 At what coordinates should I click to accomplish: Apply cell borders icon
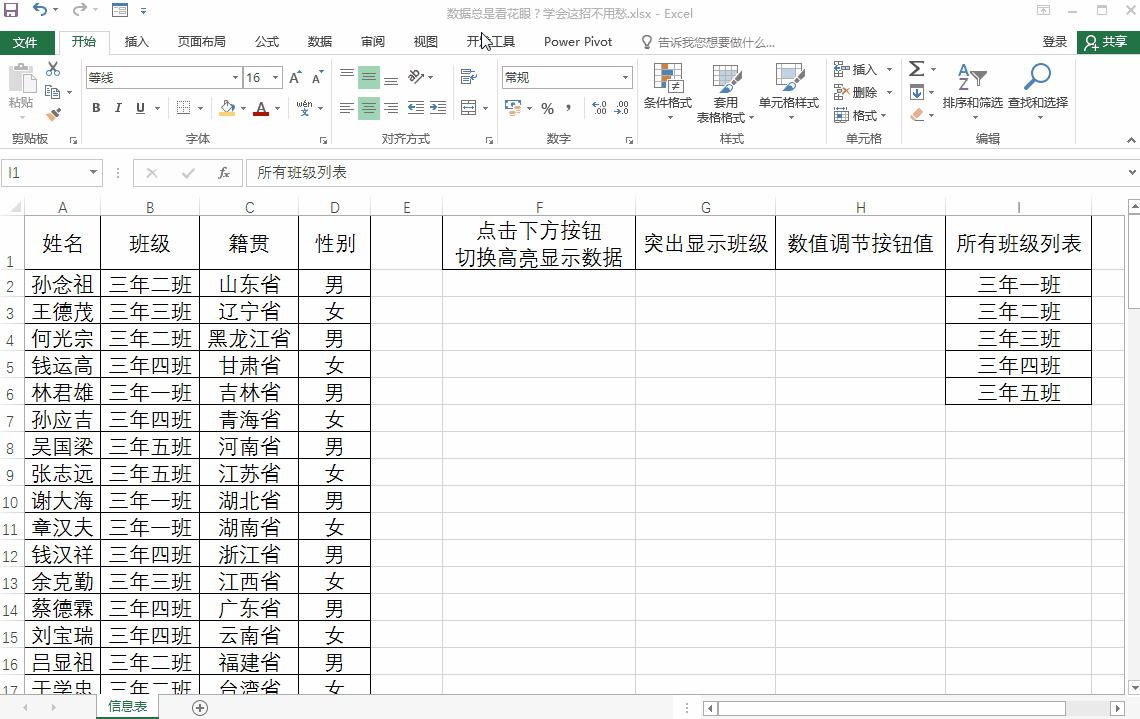[183, 108]
